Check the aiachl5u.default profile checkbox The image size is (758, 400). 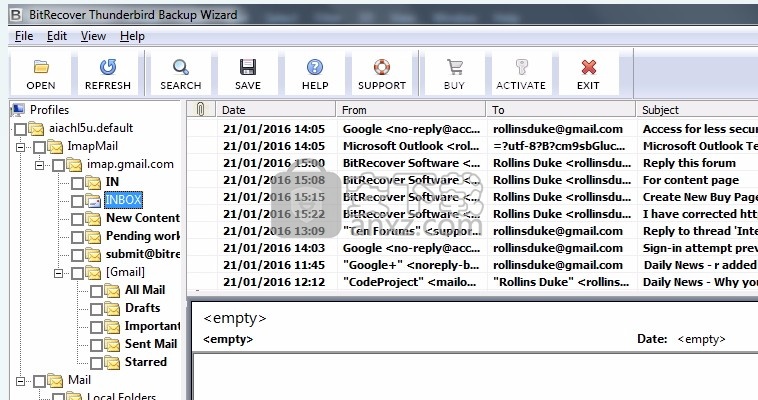pyautogui.click(x=20, y=129)
